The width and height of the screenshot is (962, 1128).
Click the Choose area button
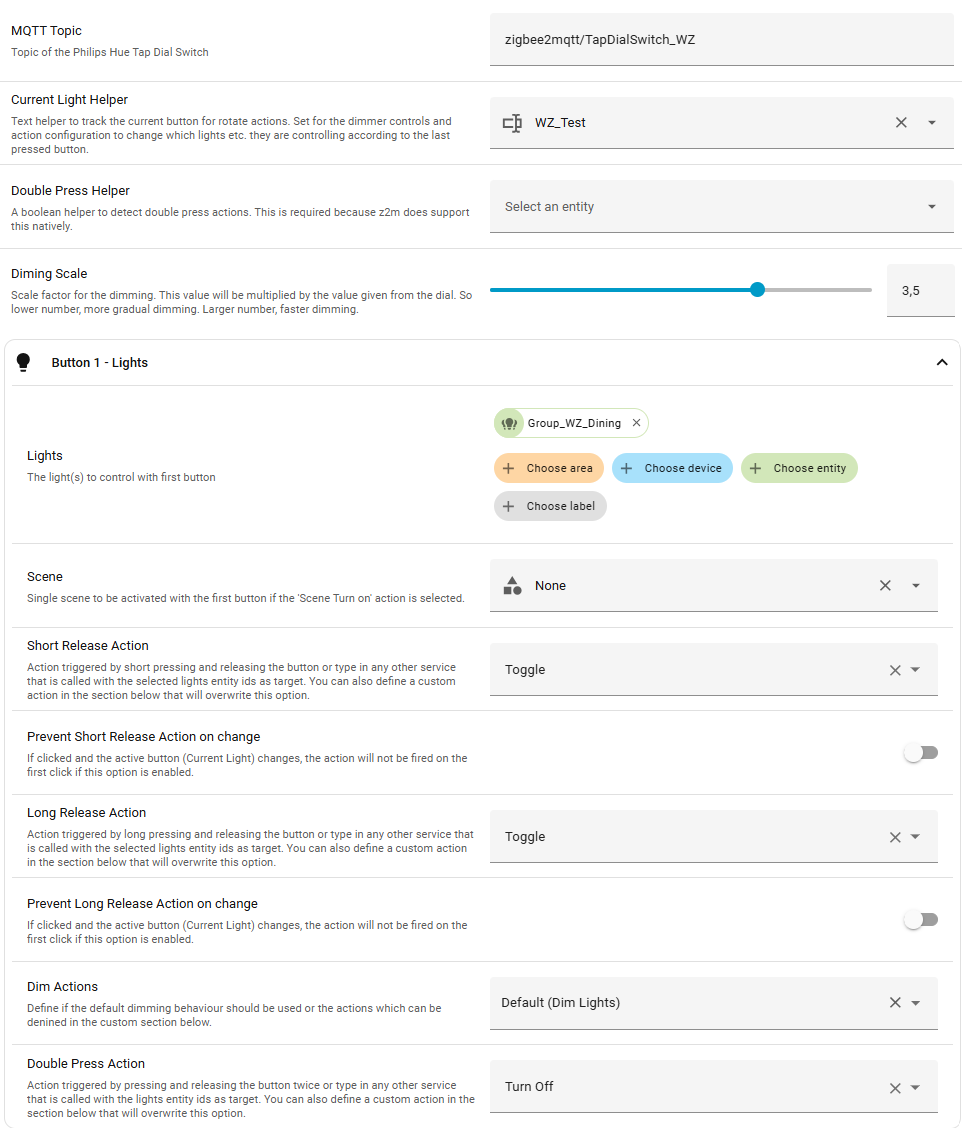point(549,468)
